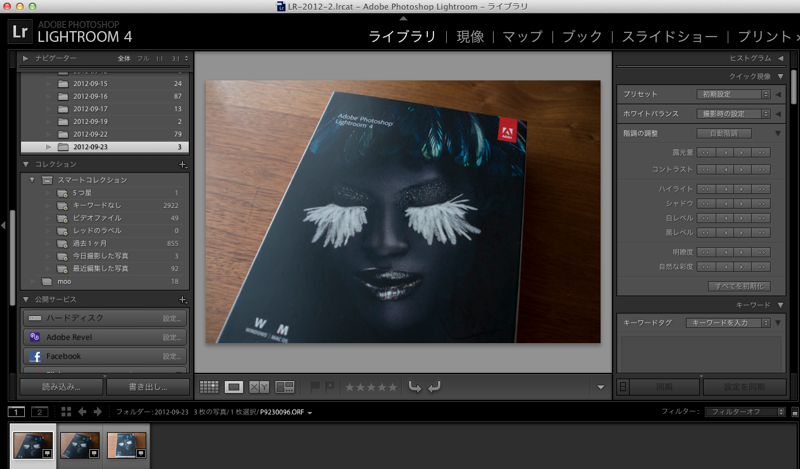Open grid shortcut in filmstrip bar

click(x=66, y=411)
